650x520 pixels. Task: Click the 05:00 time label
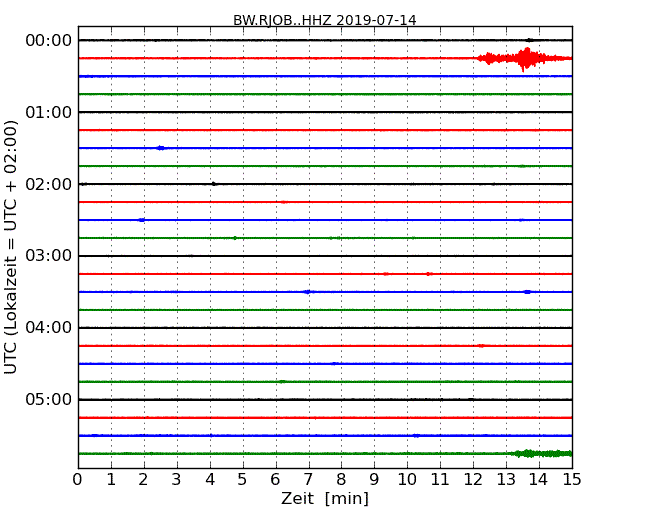click(49, 399)
